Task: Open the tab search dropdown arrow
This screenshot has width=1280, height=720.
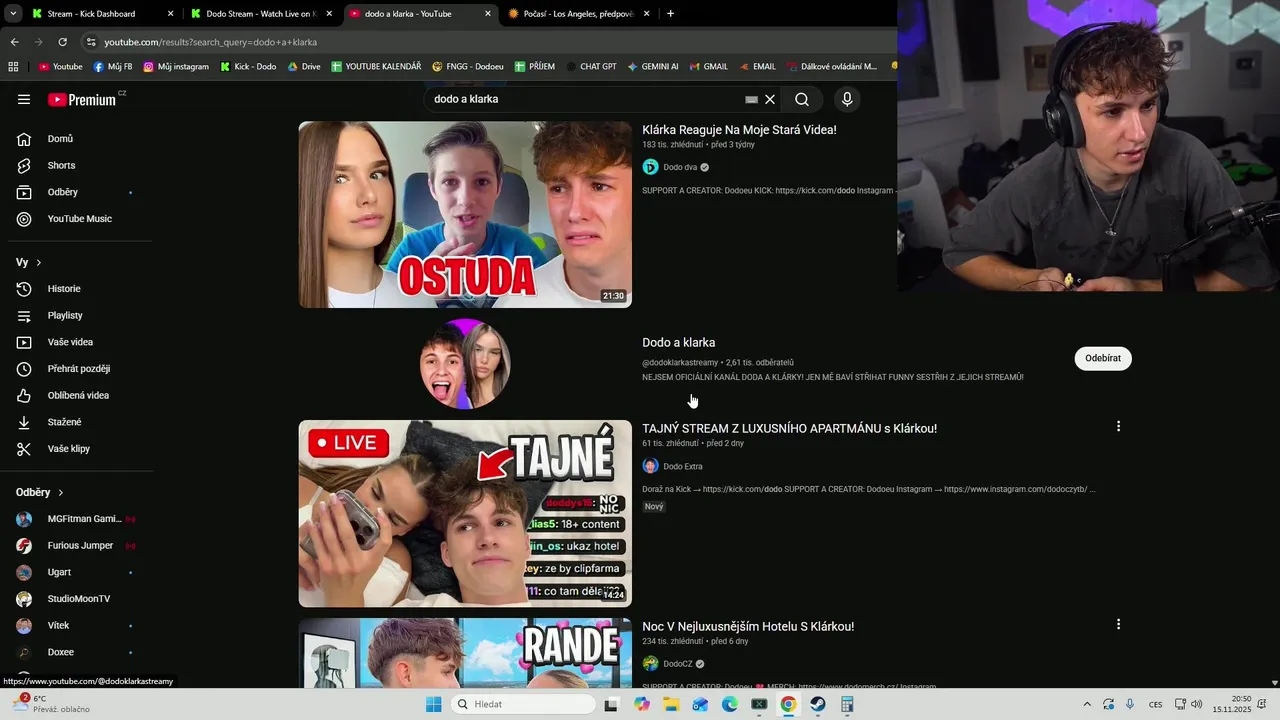Action: tap(13, 14)
